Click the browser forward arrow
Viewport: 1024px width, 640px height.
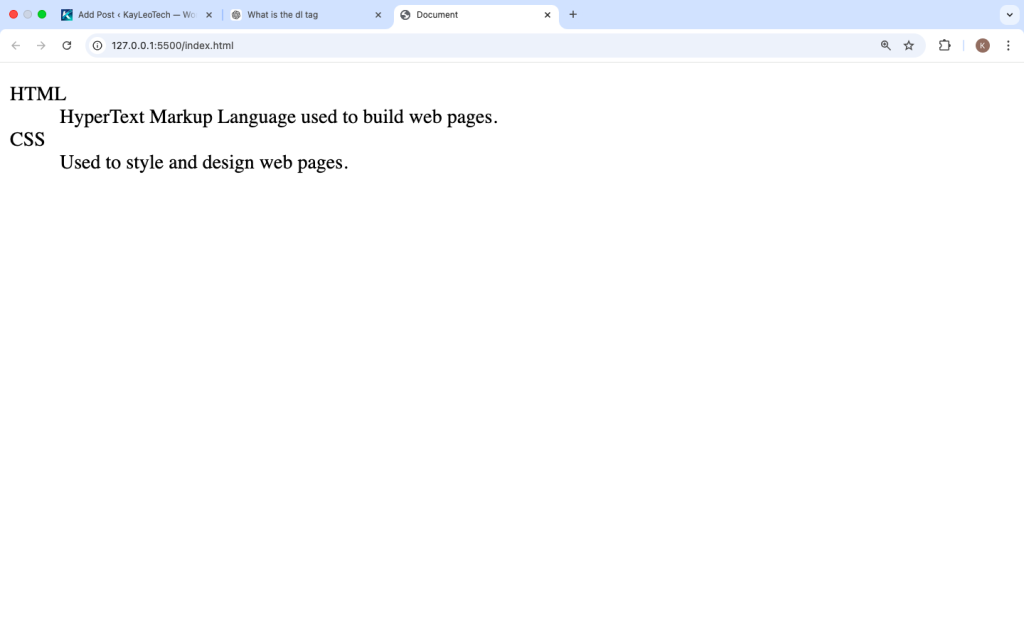pos(41,45)
